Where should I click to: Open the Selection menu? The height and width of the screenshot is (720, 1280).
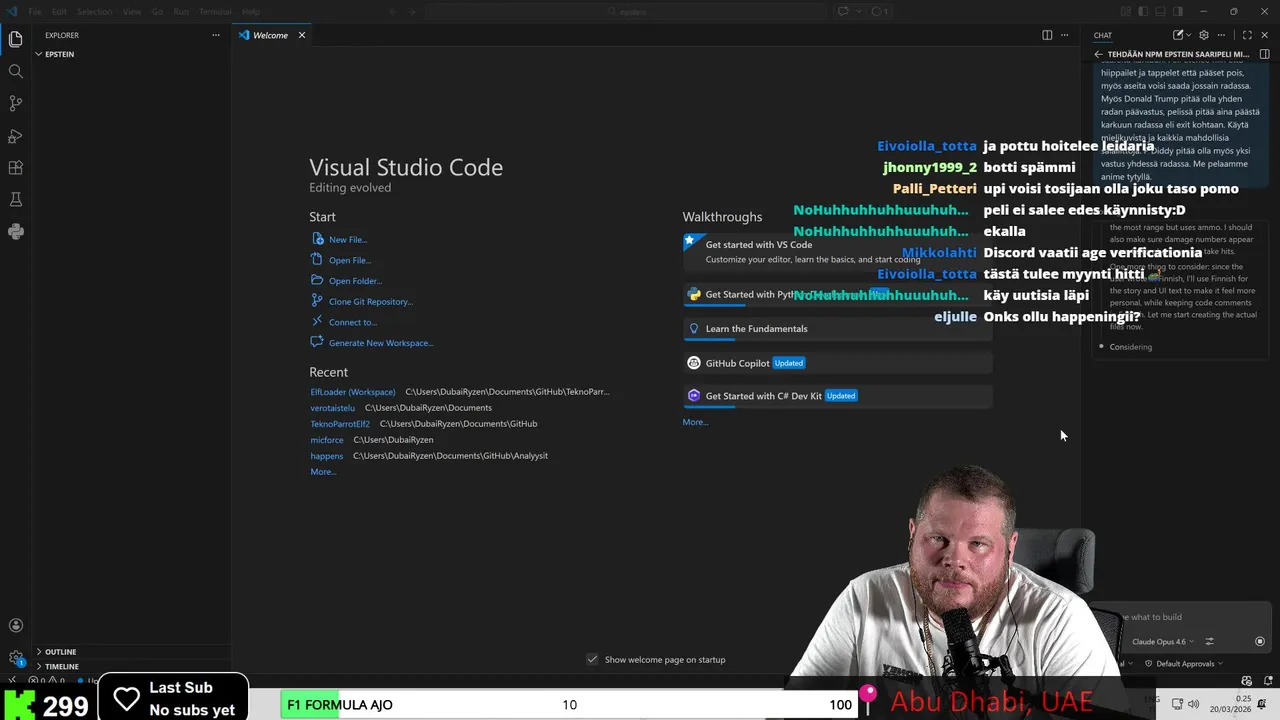[x=94, y=11]
